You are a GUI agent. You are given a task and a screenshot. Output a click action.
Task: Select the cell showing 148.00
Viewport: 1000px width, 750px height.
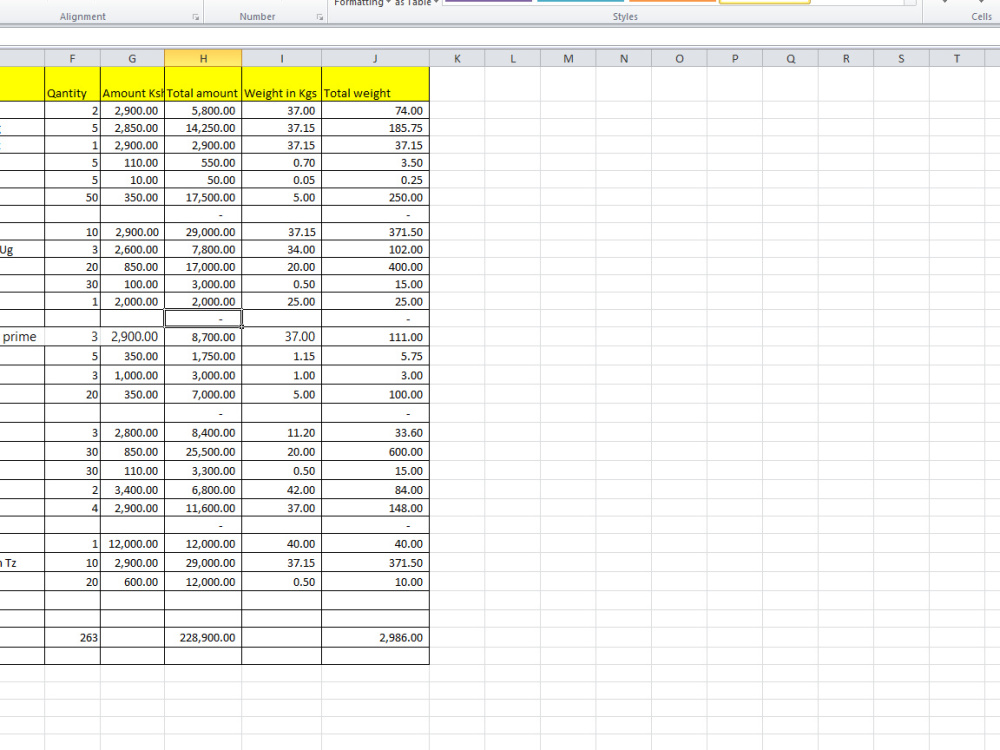click(375, 508)
